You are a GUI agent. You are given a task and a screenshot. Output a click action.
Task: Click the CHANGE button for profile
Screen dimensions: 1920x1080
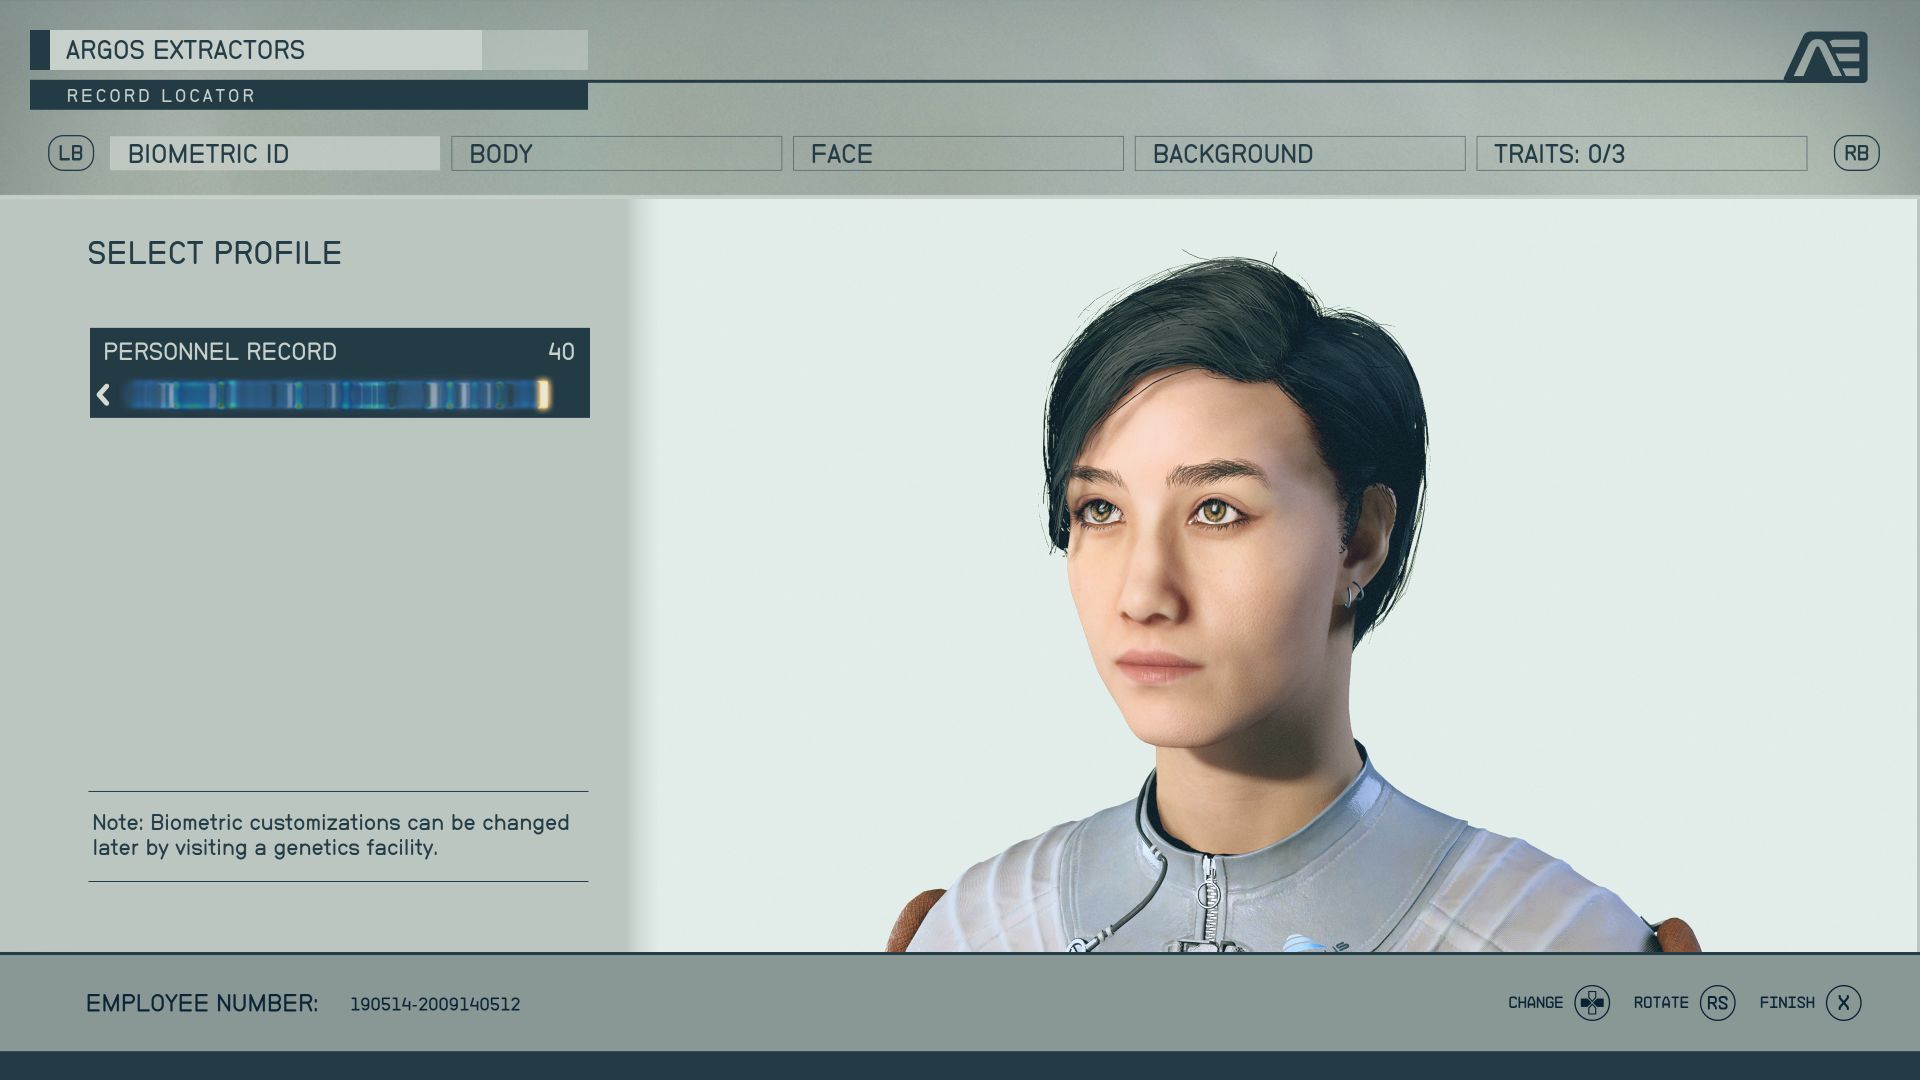click(1592, 1002)
